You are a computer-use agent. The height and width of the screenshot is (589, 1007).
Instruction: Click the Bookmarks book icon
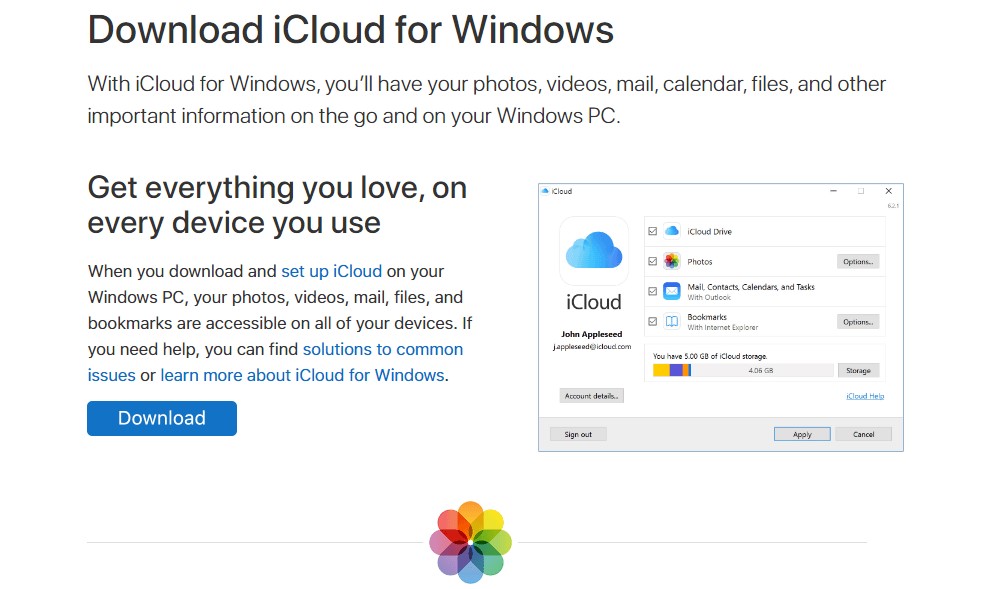coord(672,321)
